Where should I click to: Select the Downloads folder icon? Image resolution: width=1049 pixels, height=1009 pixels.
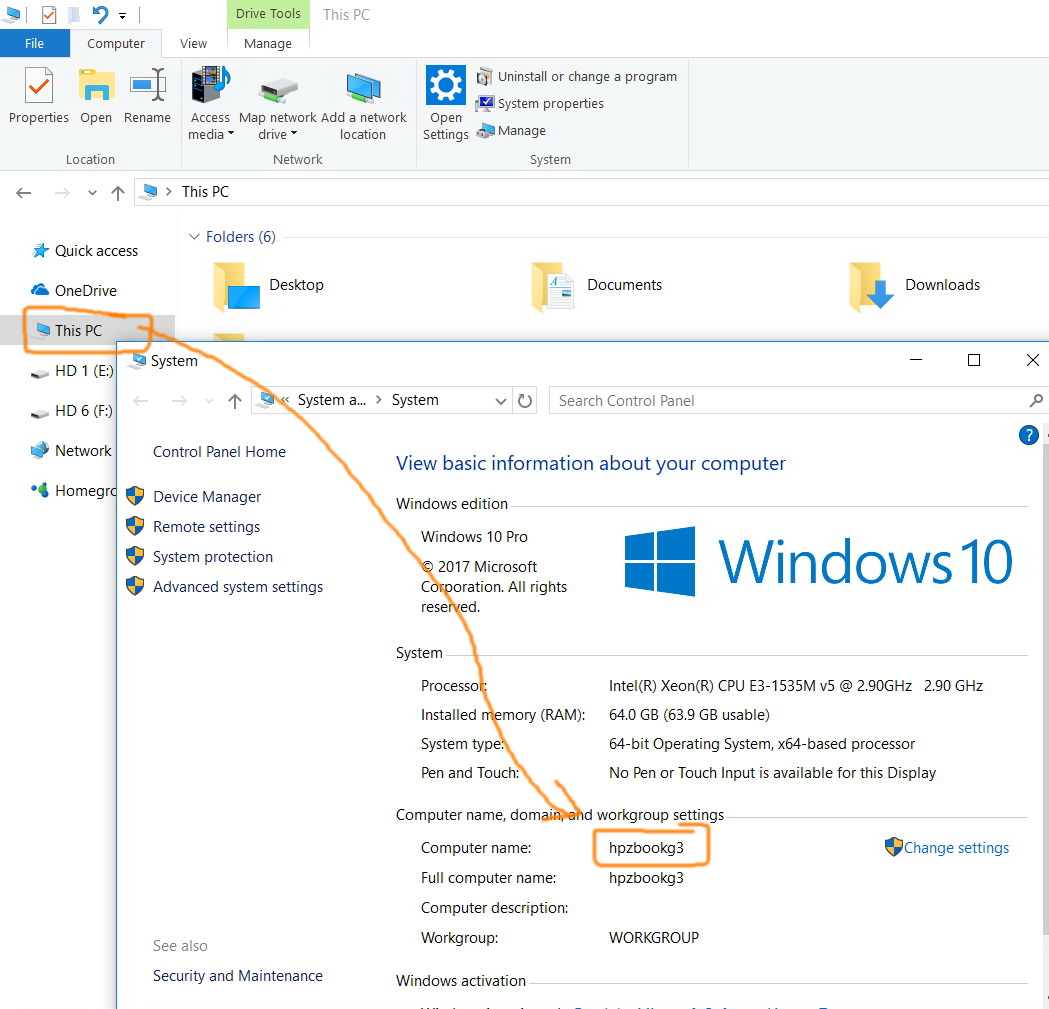tap(871, 286)
